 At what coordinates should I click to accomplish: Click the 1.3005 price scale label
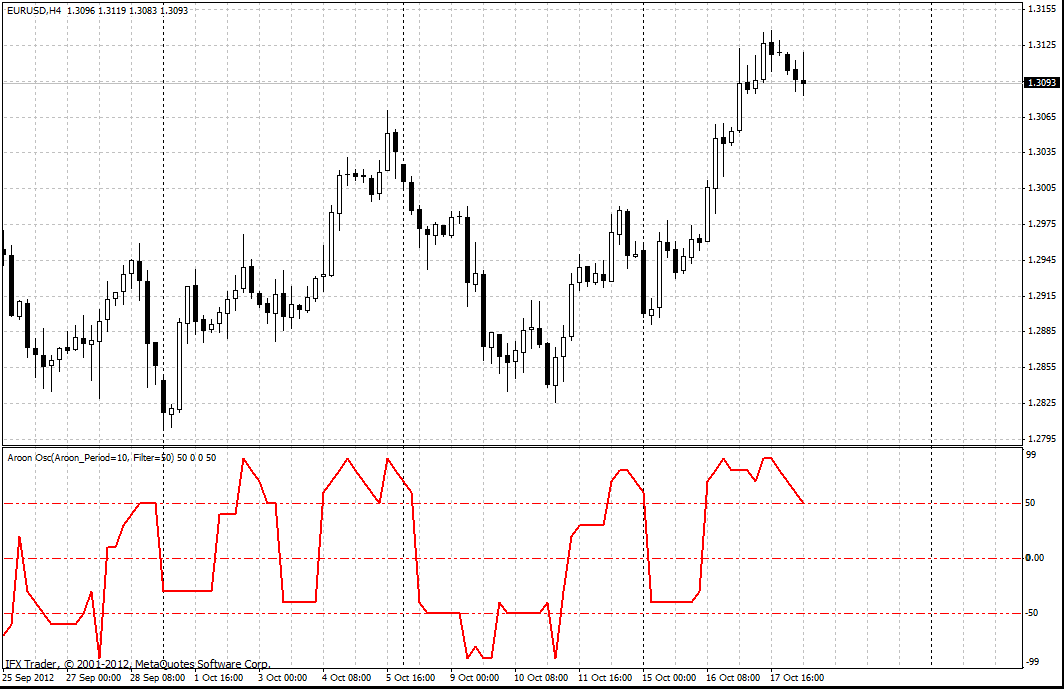click(1041, 188)
